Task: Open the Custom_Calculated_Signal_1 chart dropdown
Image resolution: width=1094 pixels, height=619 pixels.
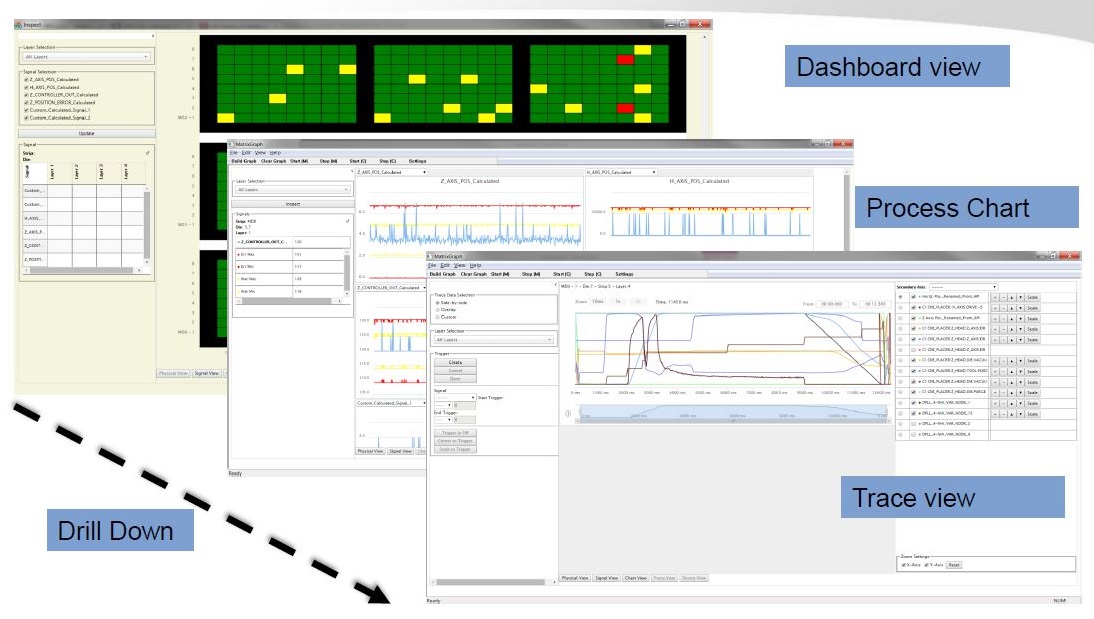Action: coord(391,403)
